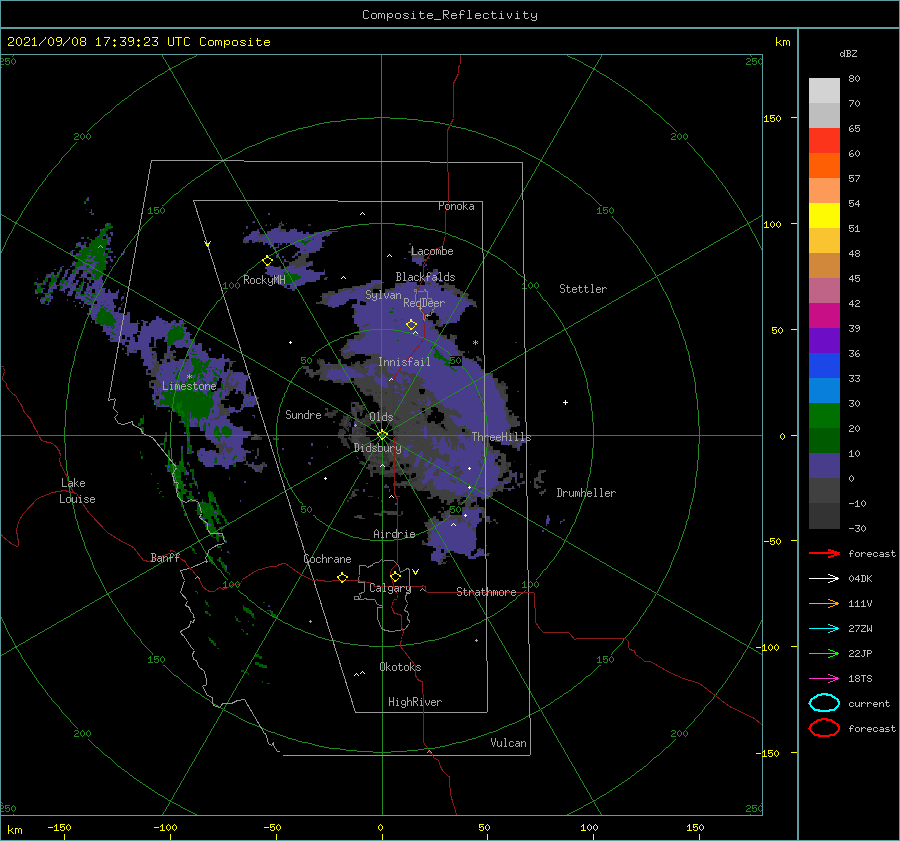Screen dimensions: 900x841
Task: Click the Vulcan city label
Action: 508,743
